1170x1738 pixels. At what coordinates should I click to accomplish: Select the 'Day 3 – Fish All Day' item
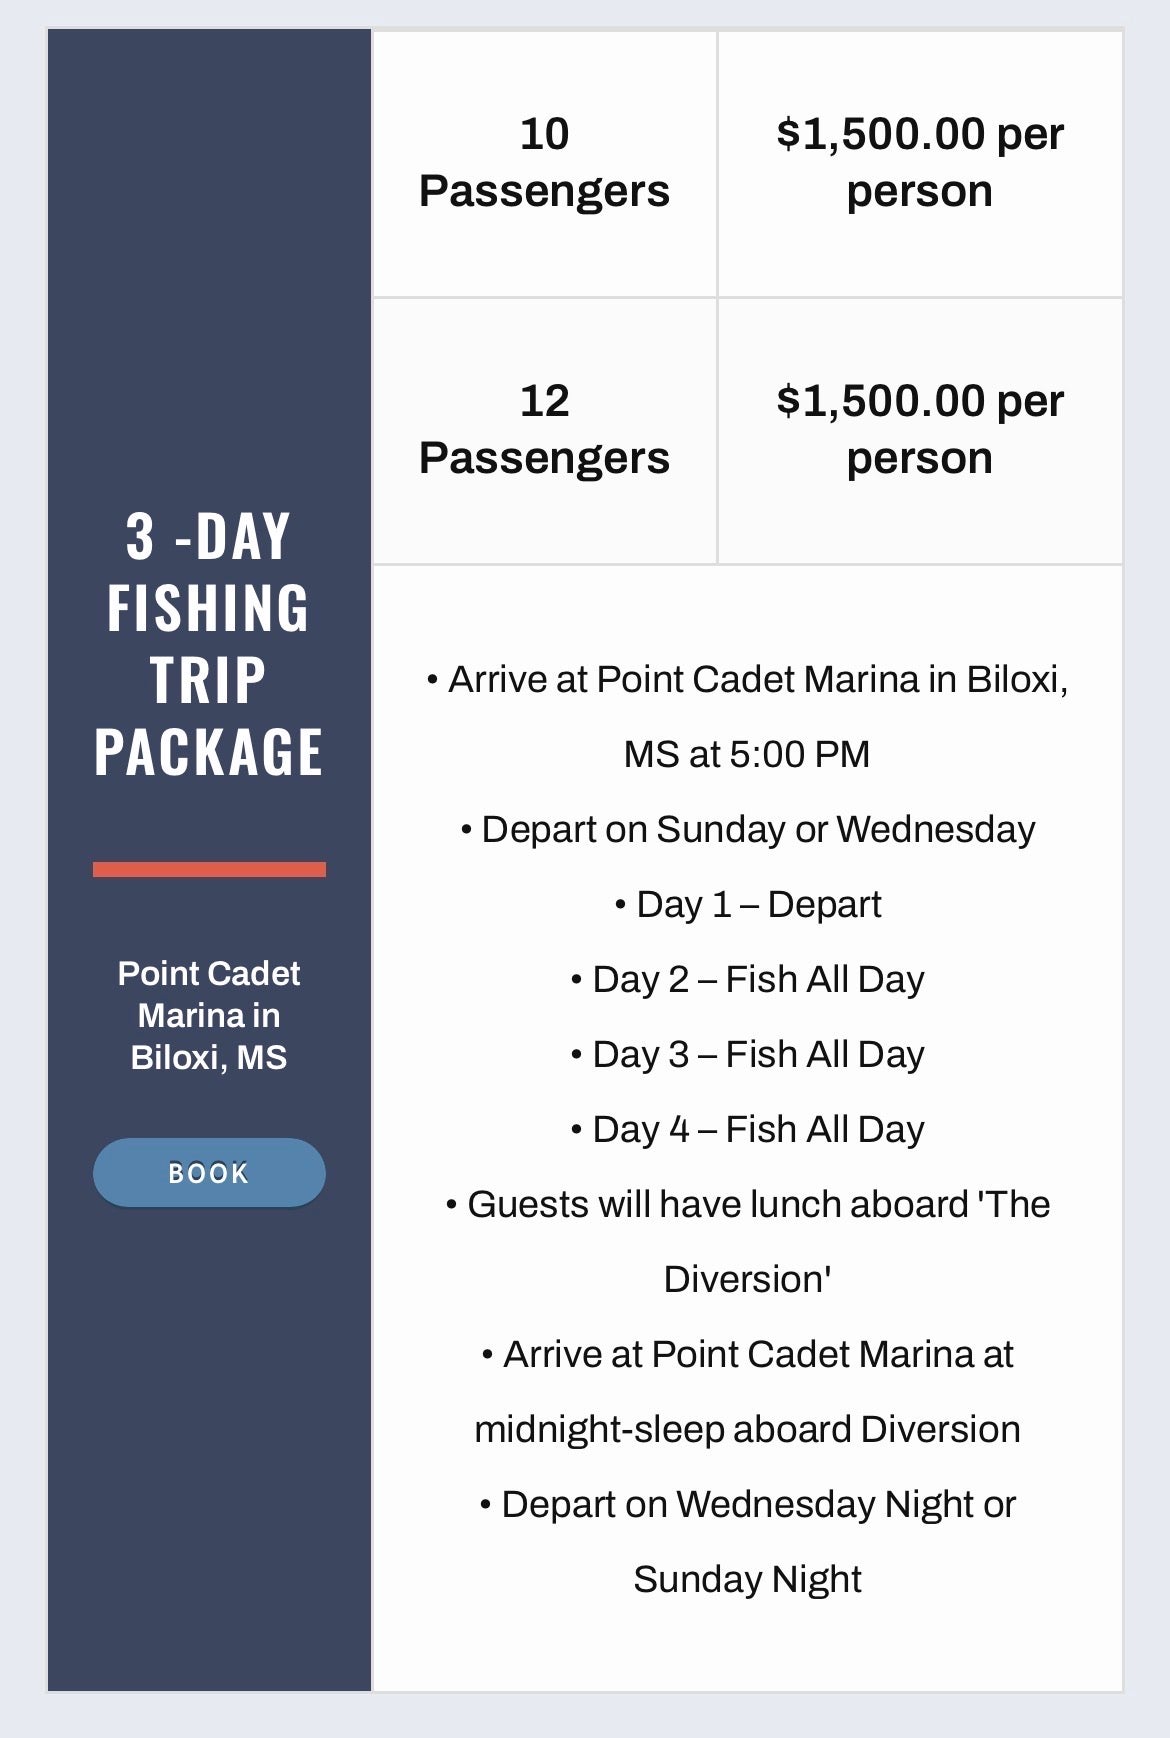tap(748, 1054)
